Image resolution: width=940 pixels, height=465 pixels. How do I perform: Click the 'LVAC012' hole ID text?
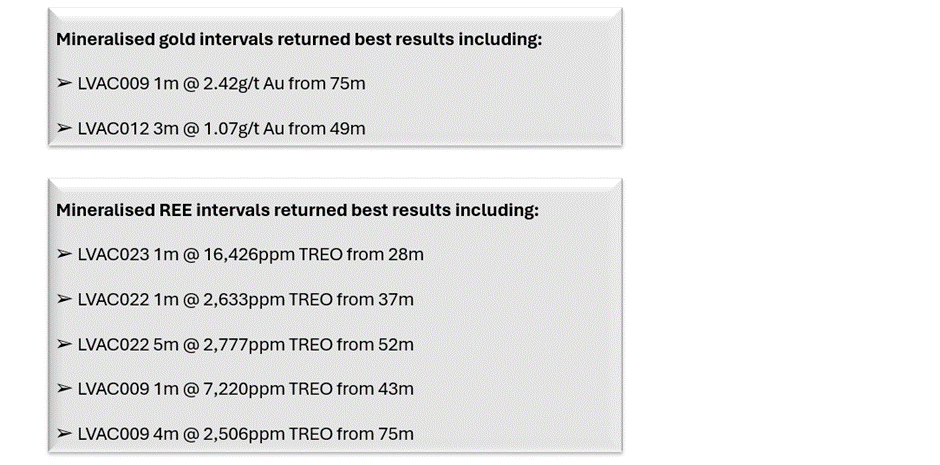[113, 129]
